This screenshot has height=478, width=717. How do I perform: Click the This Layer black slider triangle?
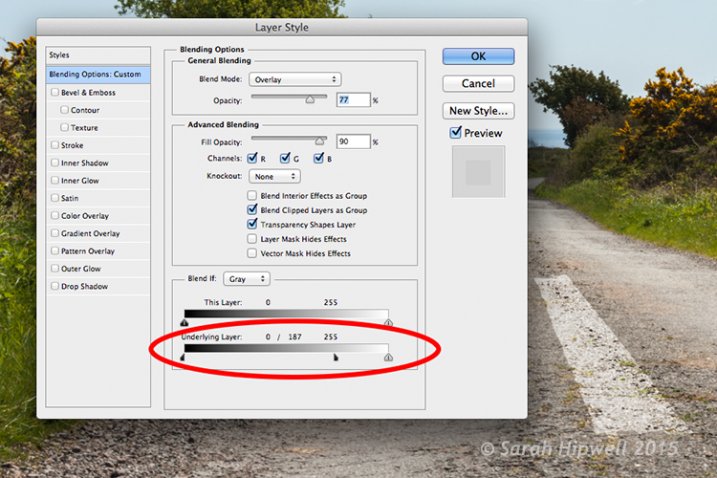coord(184,323)
